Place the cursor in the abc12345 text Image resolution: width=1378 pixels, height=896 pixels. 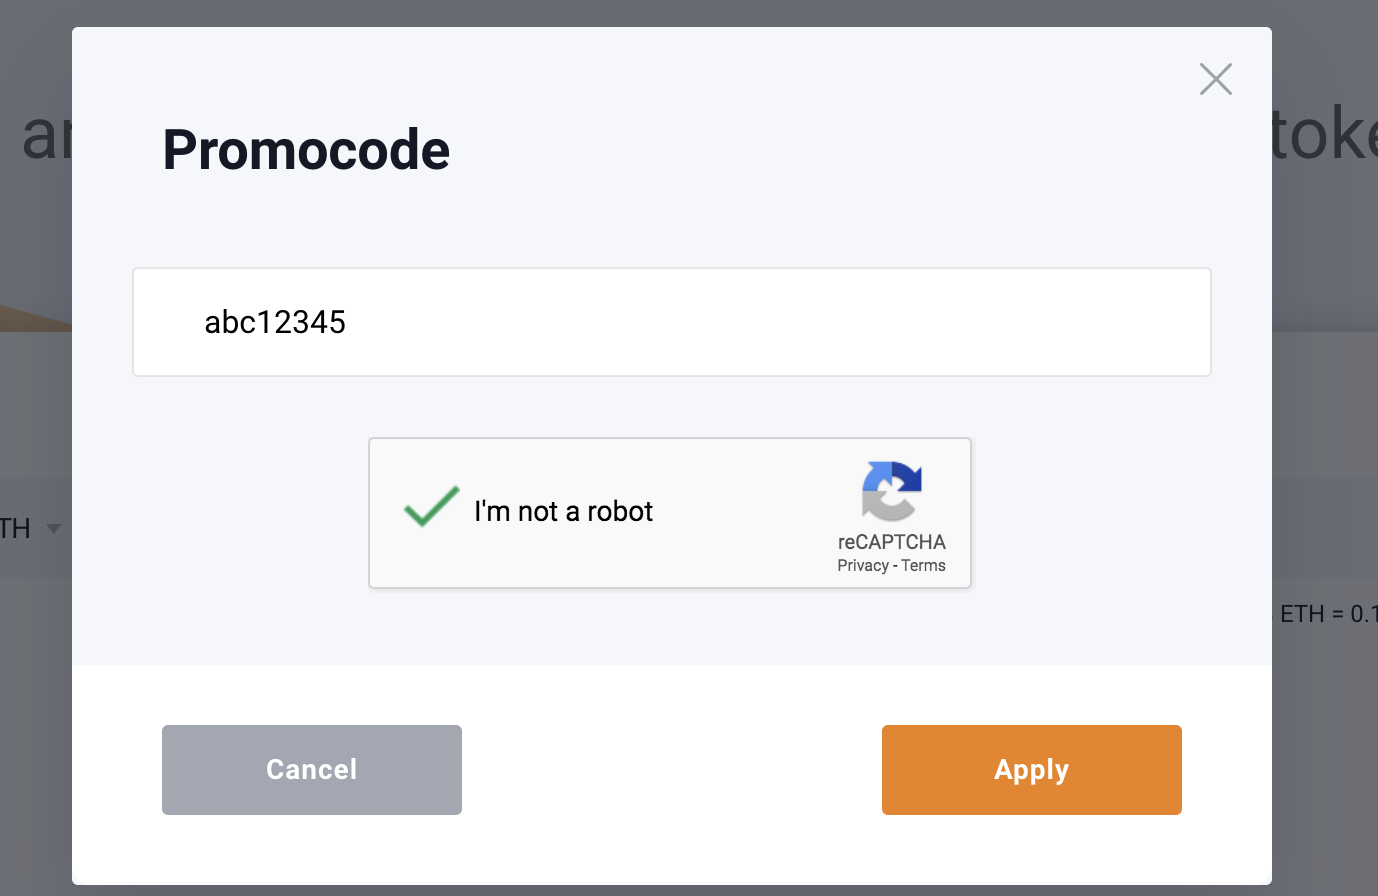click(275, 322)
